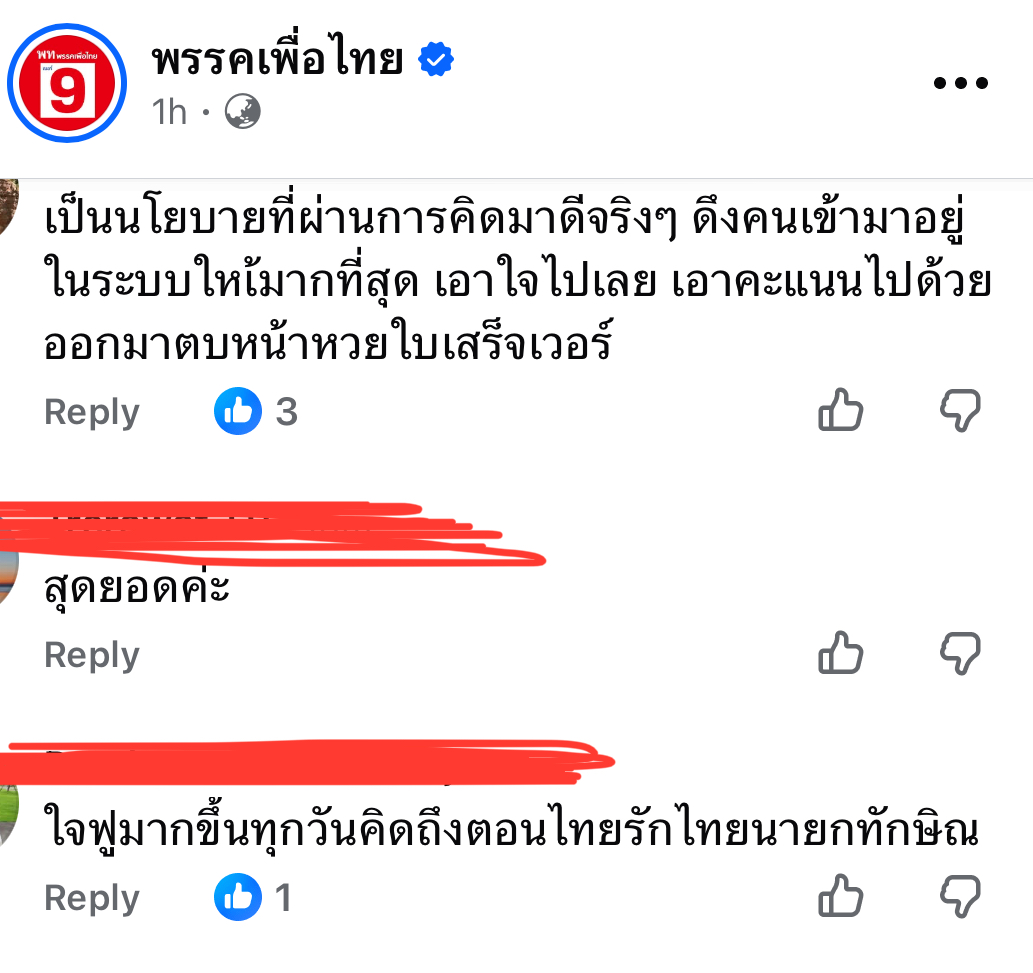
Task: Thumbs up the first policy comment
Action: [840, 410]
